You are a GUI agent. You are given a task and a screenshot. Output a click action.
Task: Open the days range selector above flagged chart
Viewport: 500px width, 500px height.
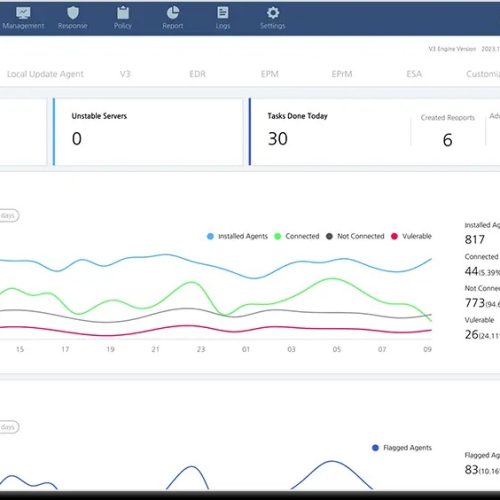pyautogui.click(x=9, y=427)
